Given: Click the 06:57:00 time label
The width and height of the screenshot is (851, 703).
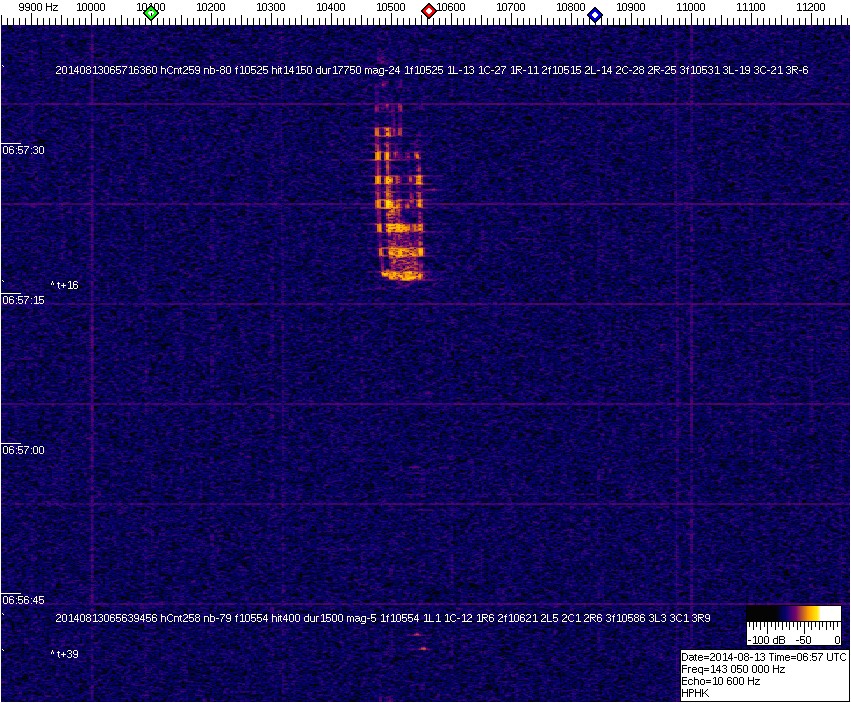Looking at the screenshot, I should [23, 450].
